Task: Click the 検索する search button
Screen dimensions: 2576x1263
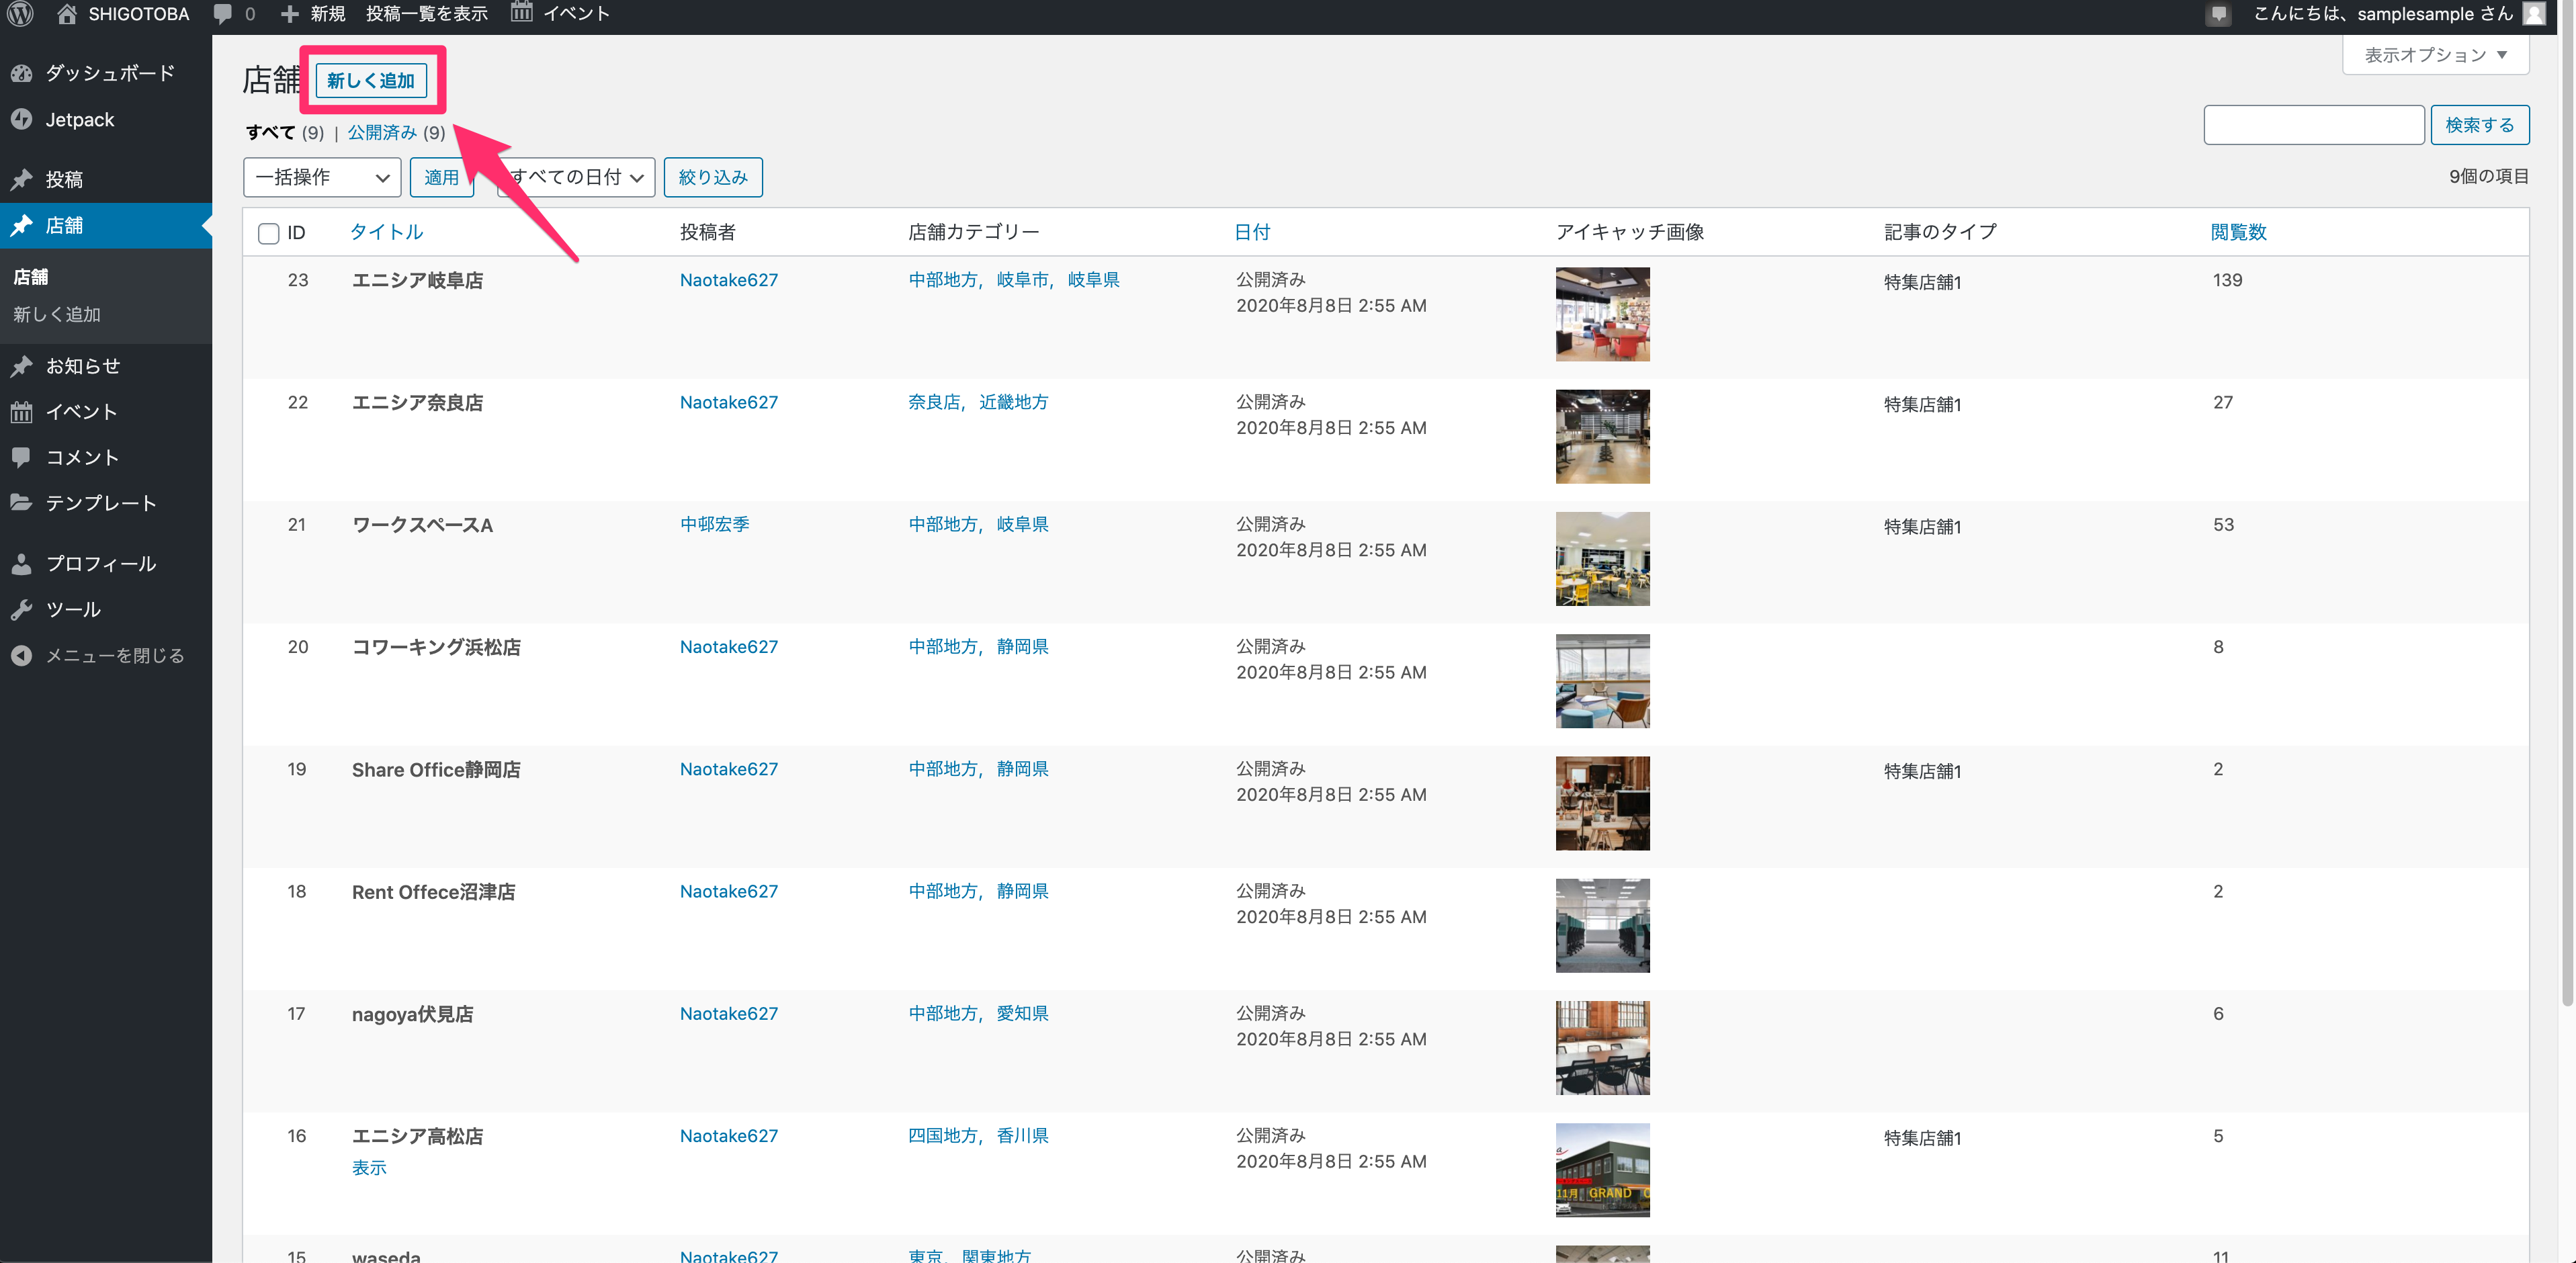Action: (2479, 125)
